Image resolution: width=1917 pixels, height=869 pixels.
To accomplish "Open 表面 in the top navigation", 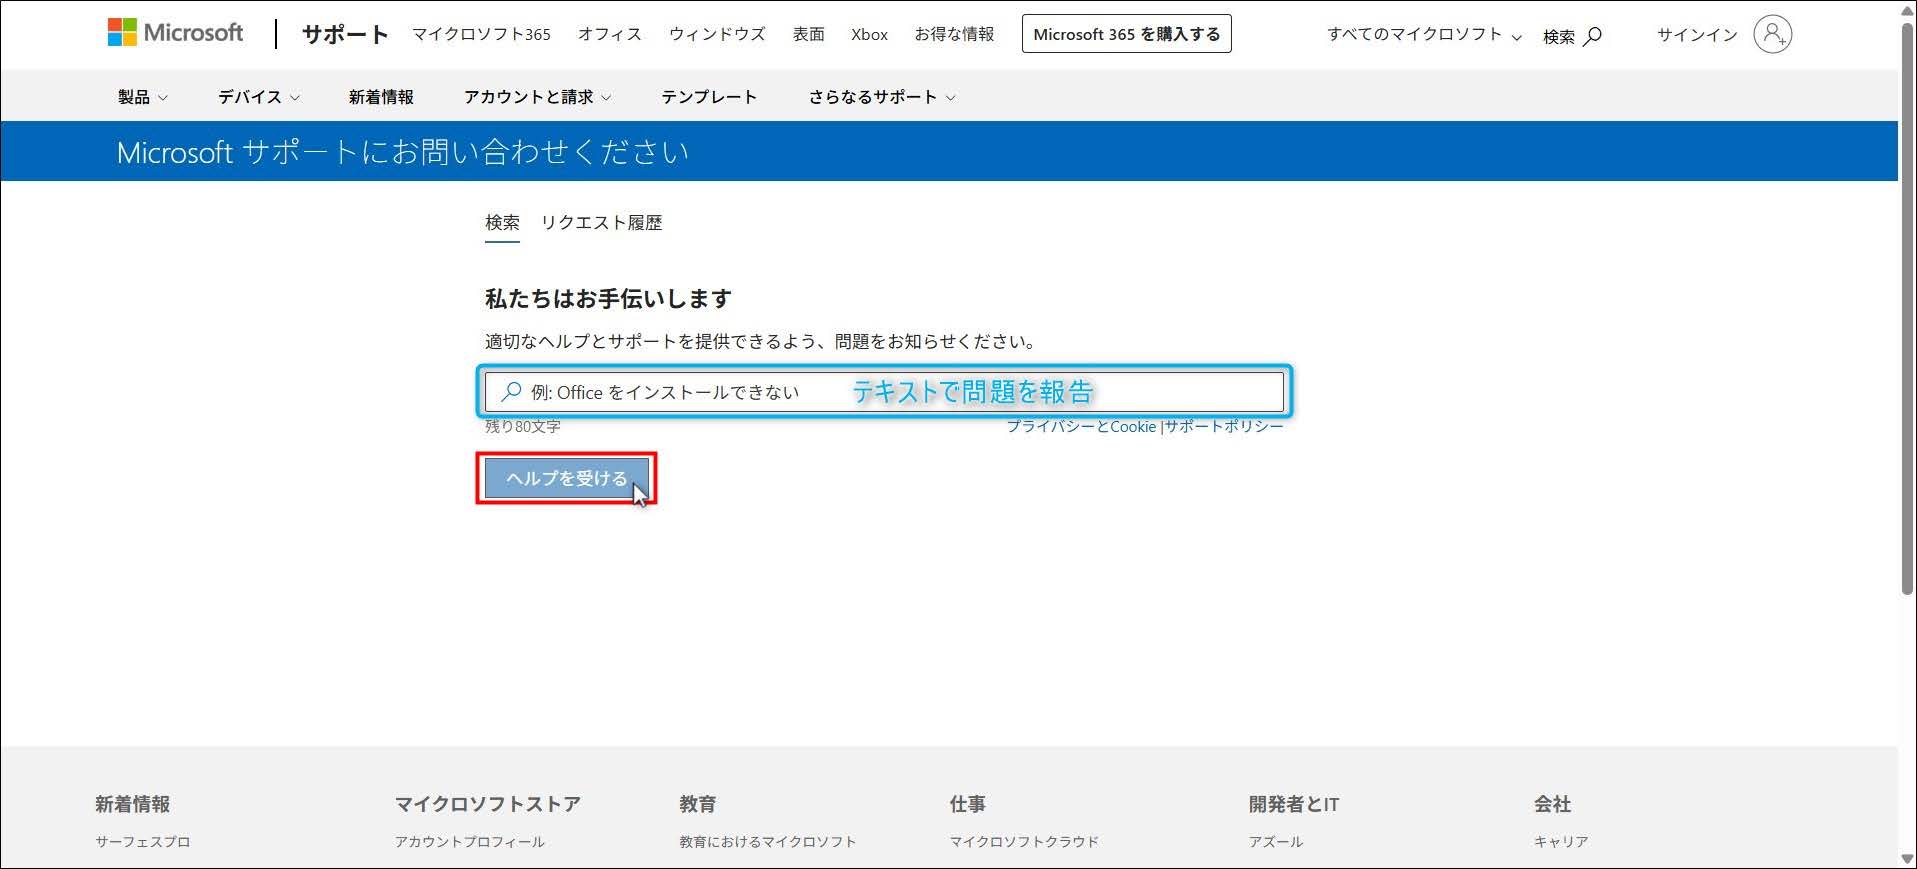I will [808, 34].
